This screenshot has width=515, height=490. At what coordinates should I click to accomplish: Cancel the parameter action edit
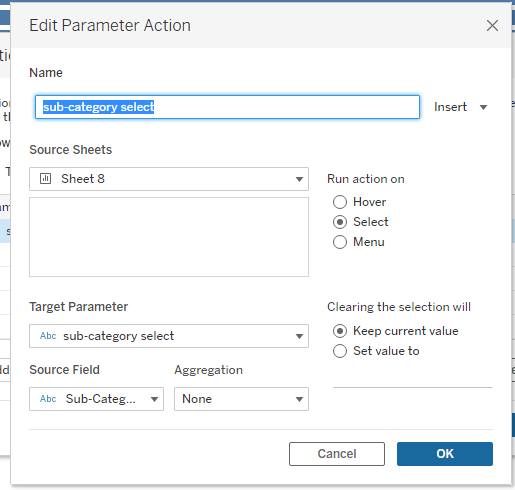[x=337, y=454]
